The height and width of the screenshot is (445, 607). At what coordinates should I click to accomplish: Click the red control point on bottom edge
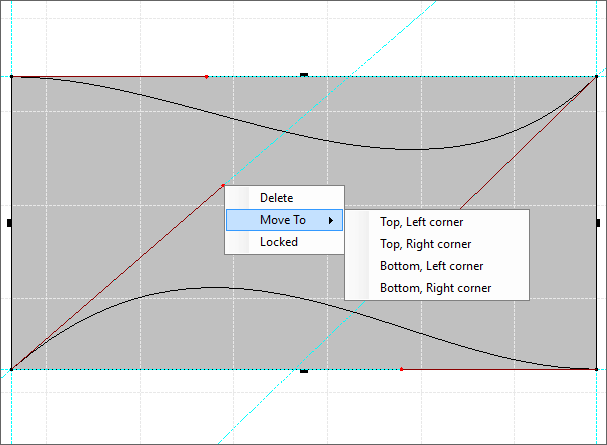click(401, 369)
